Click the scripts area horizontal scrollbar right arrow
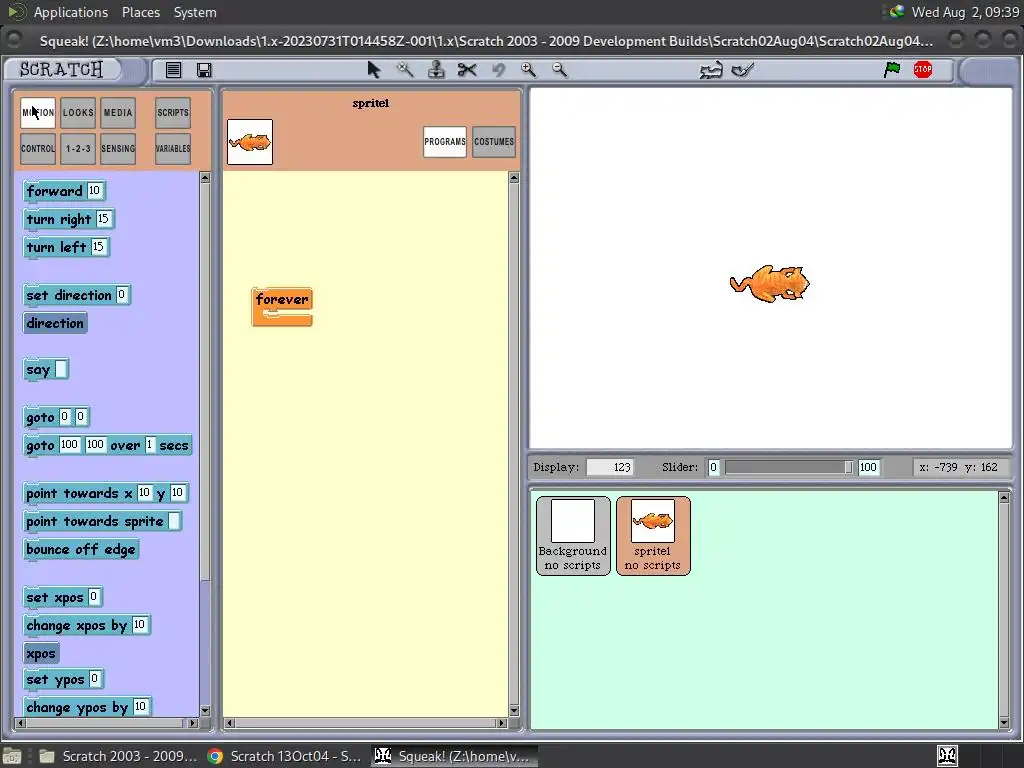The image size is (1024, 768). [502, 723]
